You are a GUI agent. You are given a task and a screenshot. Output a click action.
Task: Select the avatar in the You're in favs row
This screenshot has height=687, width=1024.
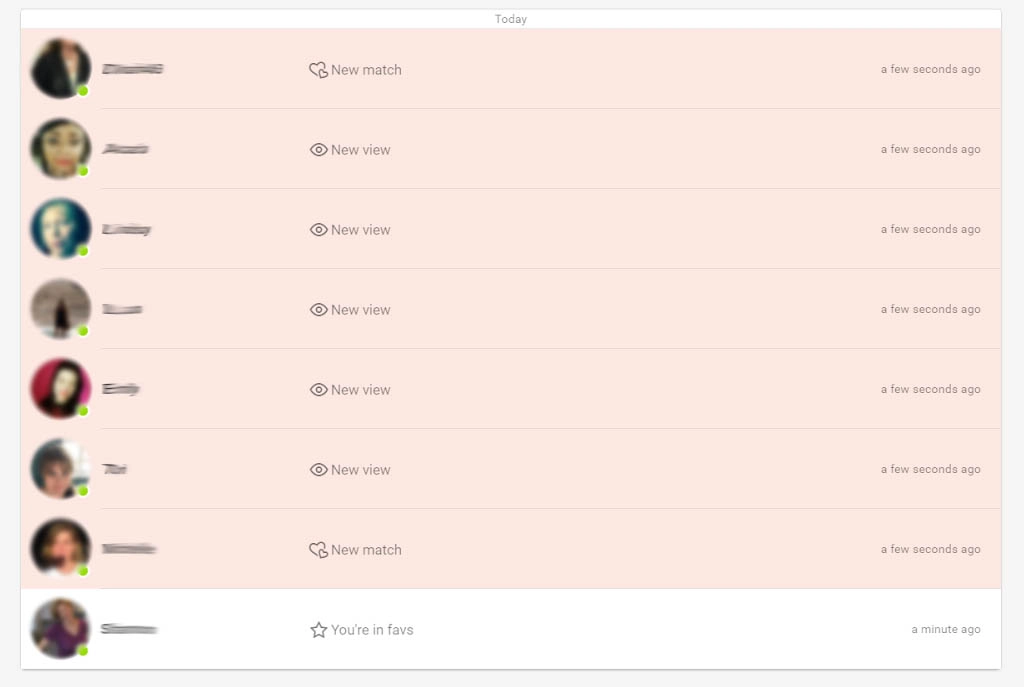click(x=60, y=628)
